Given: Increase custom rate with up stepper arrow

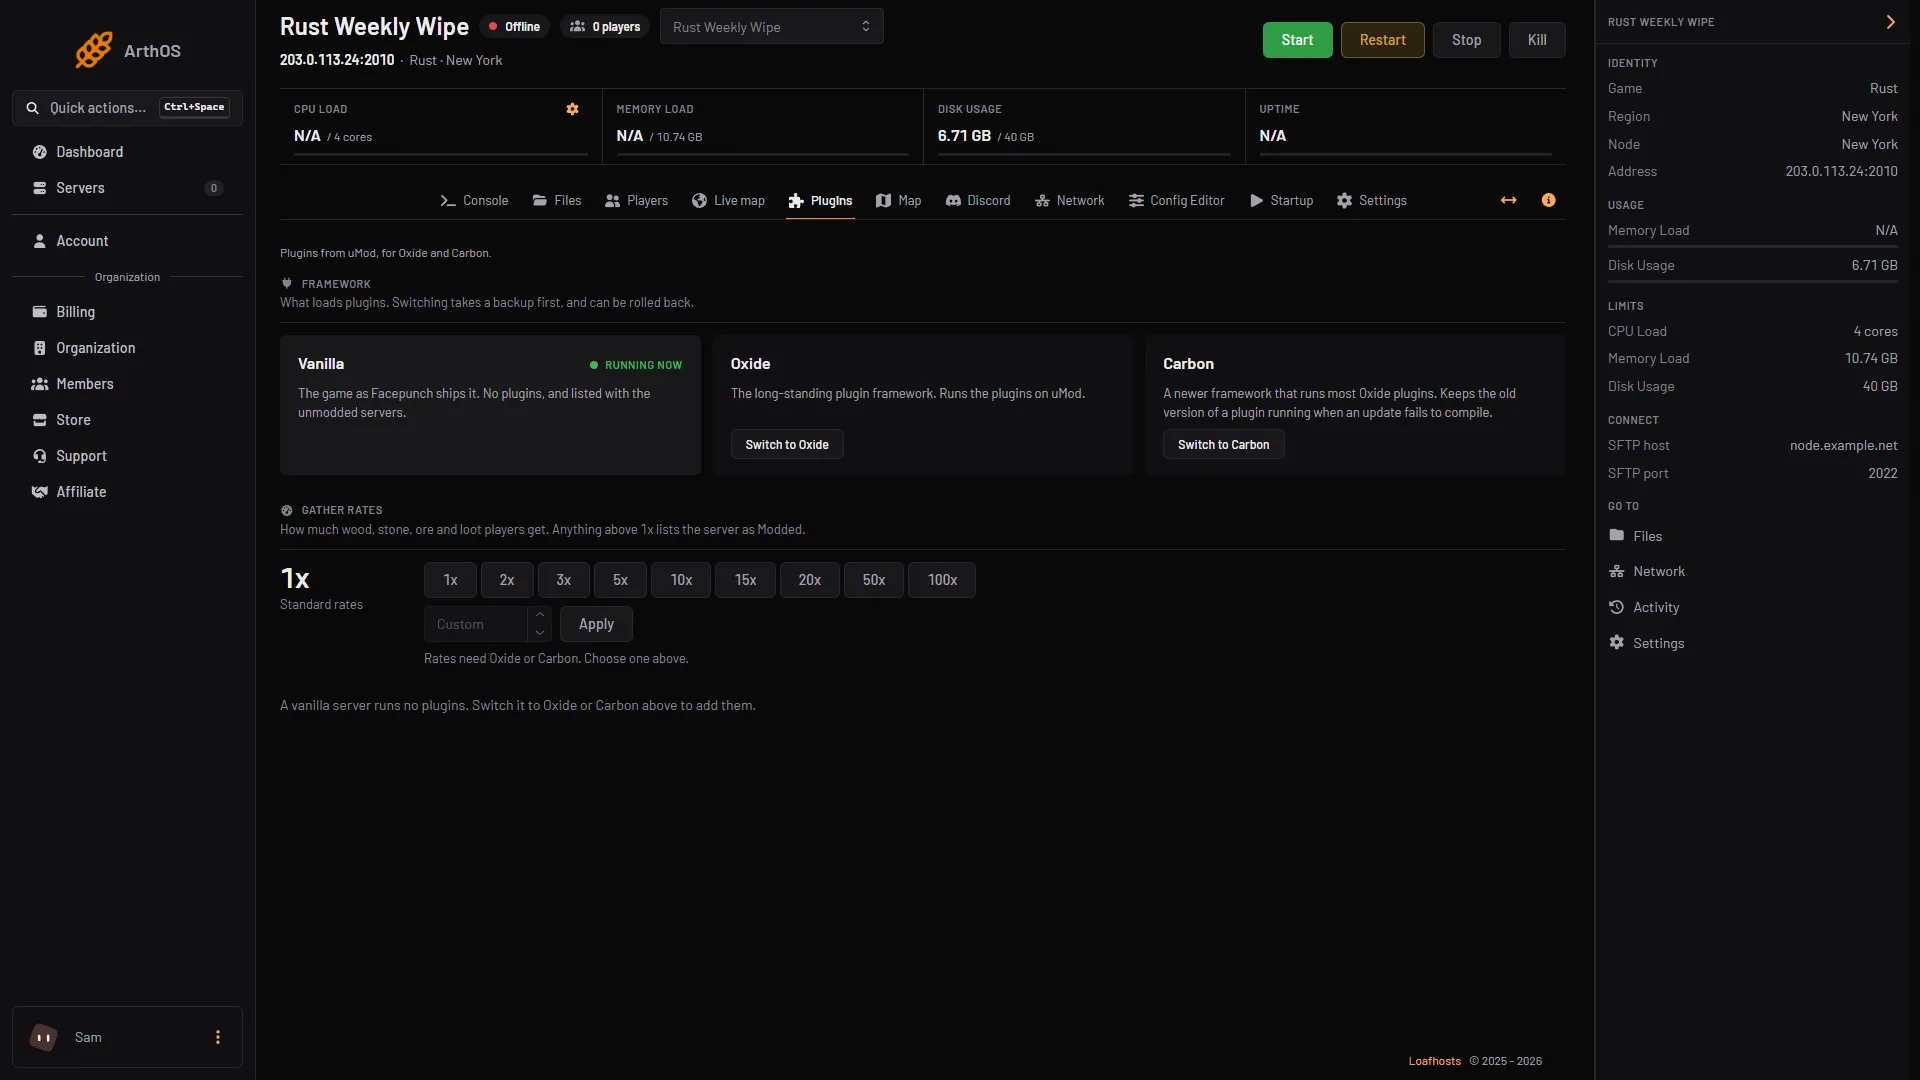Looking at the screenshot, I should pyautogui.click(x=540, y=615).
